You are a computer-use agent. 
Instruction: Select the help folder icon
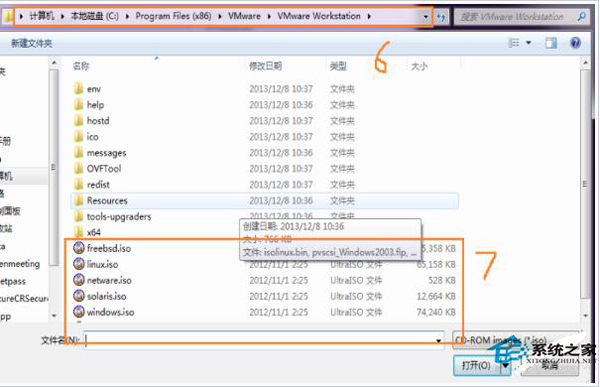tap(78, 105)
